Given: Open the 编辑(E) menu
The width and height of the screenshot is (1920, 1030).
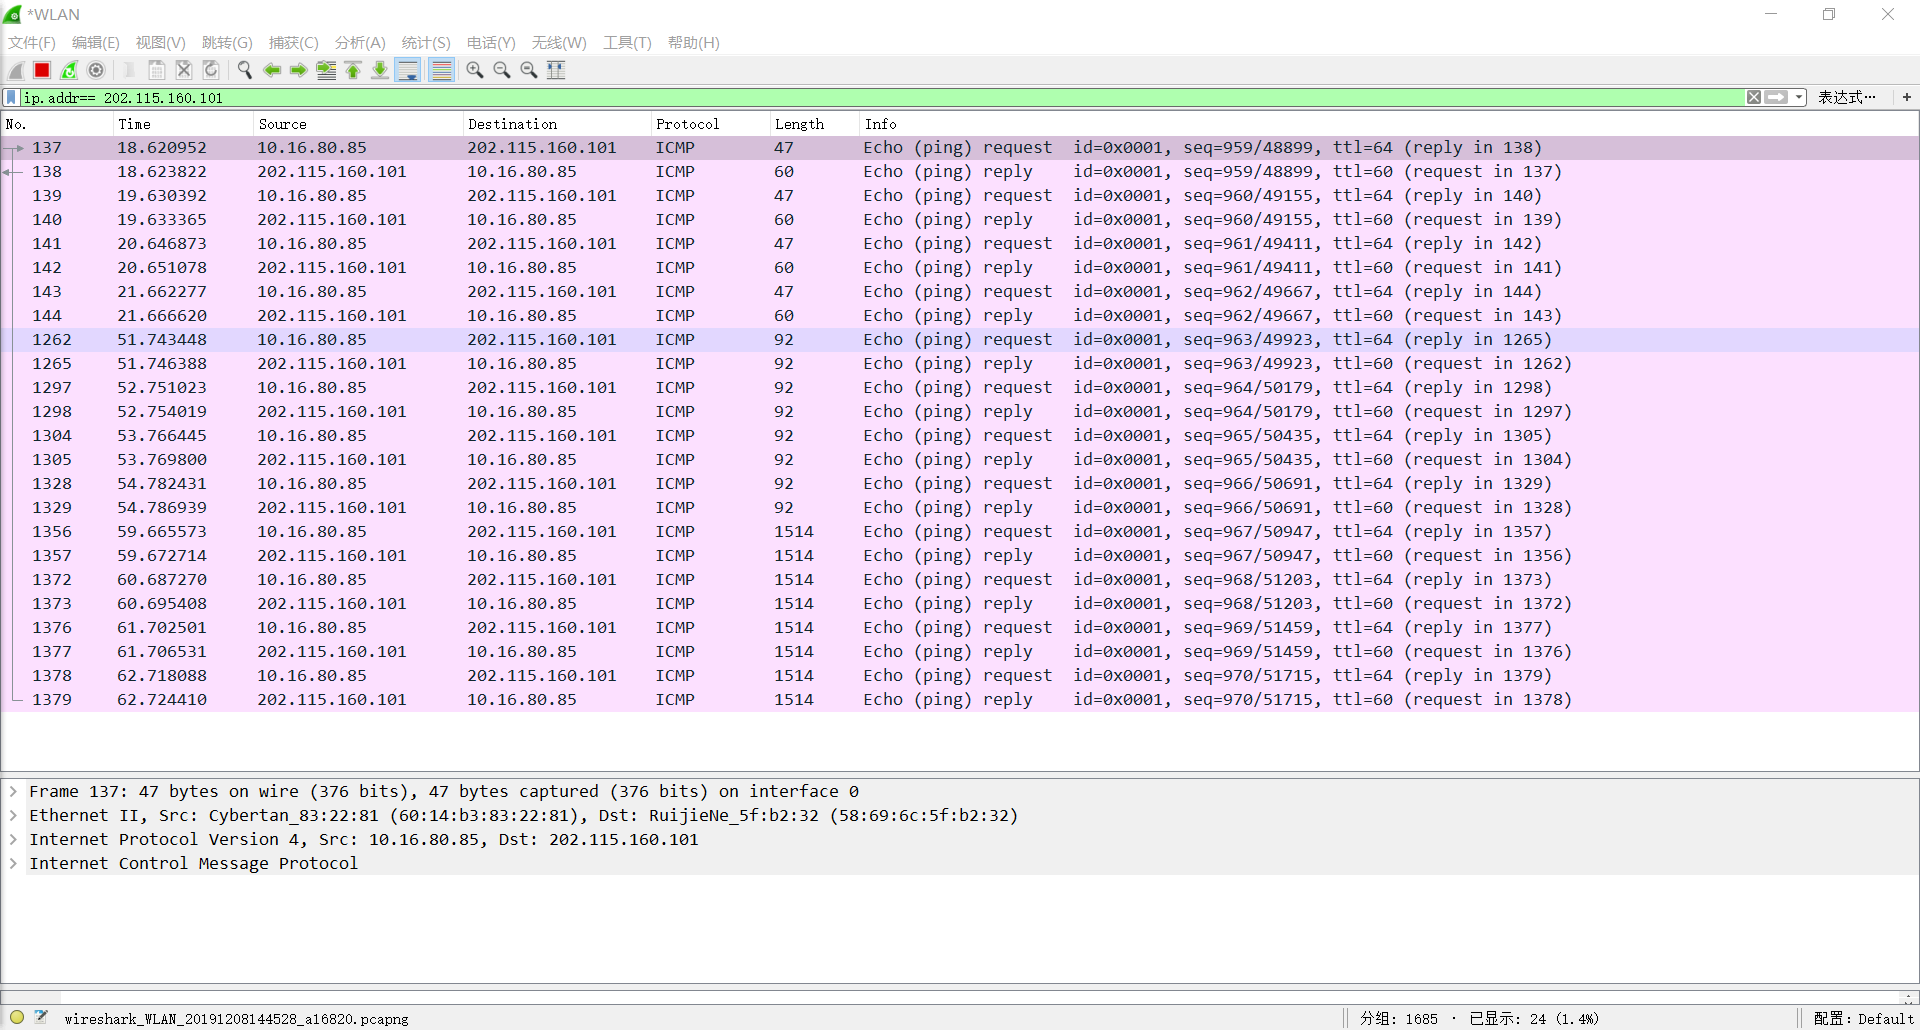Looking at the screenshot, I should click(x=96, y=43).
